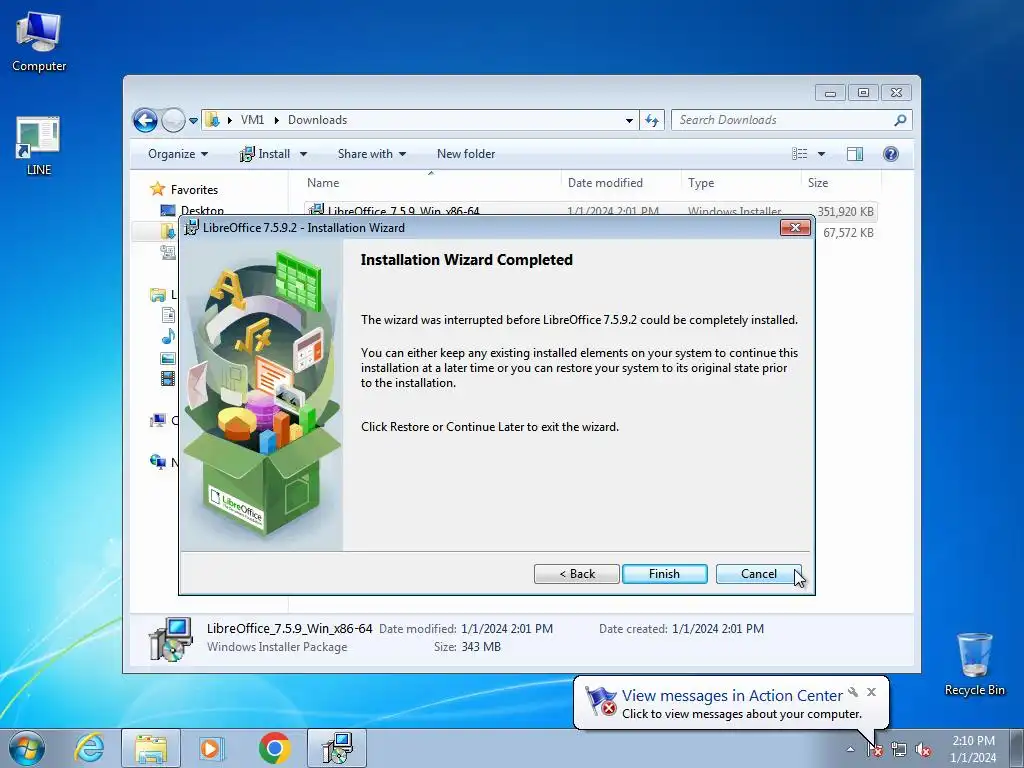The height and width of the screenshot is (768, 1024).
Task: Click the Videos library icon in sidebar
Action: coord(168,378)
